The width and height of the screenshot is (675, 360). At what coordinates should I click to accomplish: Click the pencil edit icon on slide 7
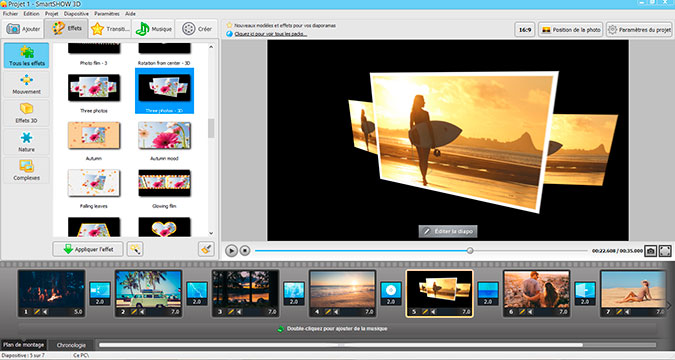619,312
